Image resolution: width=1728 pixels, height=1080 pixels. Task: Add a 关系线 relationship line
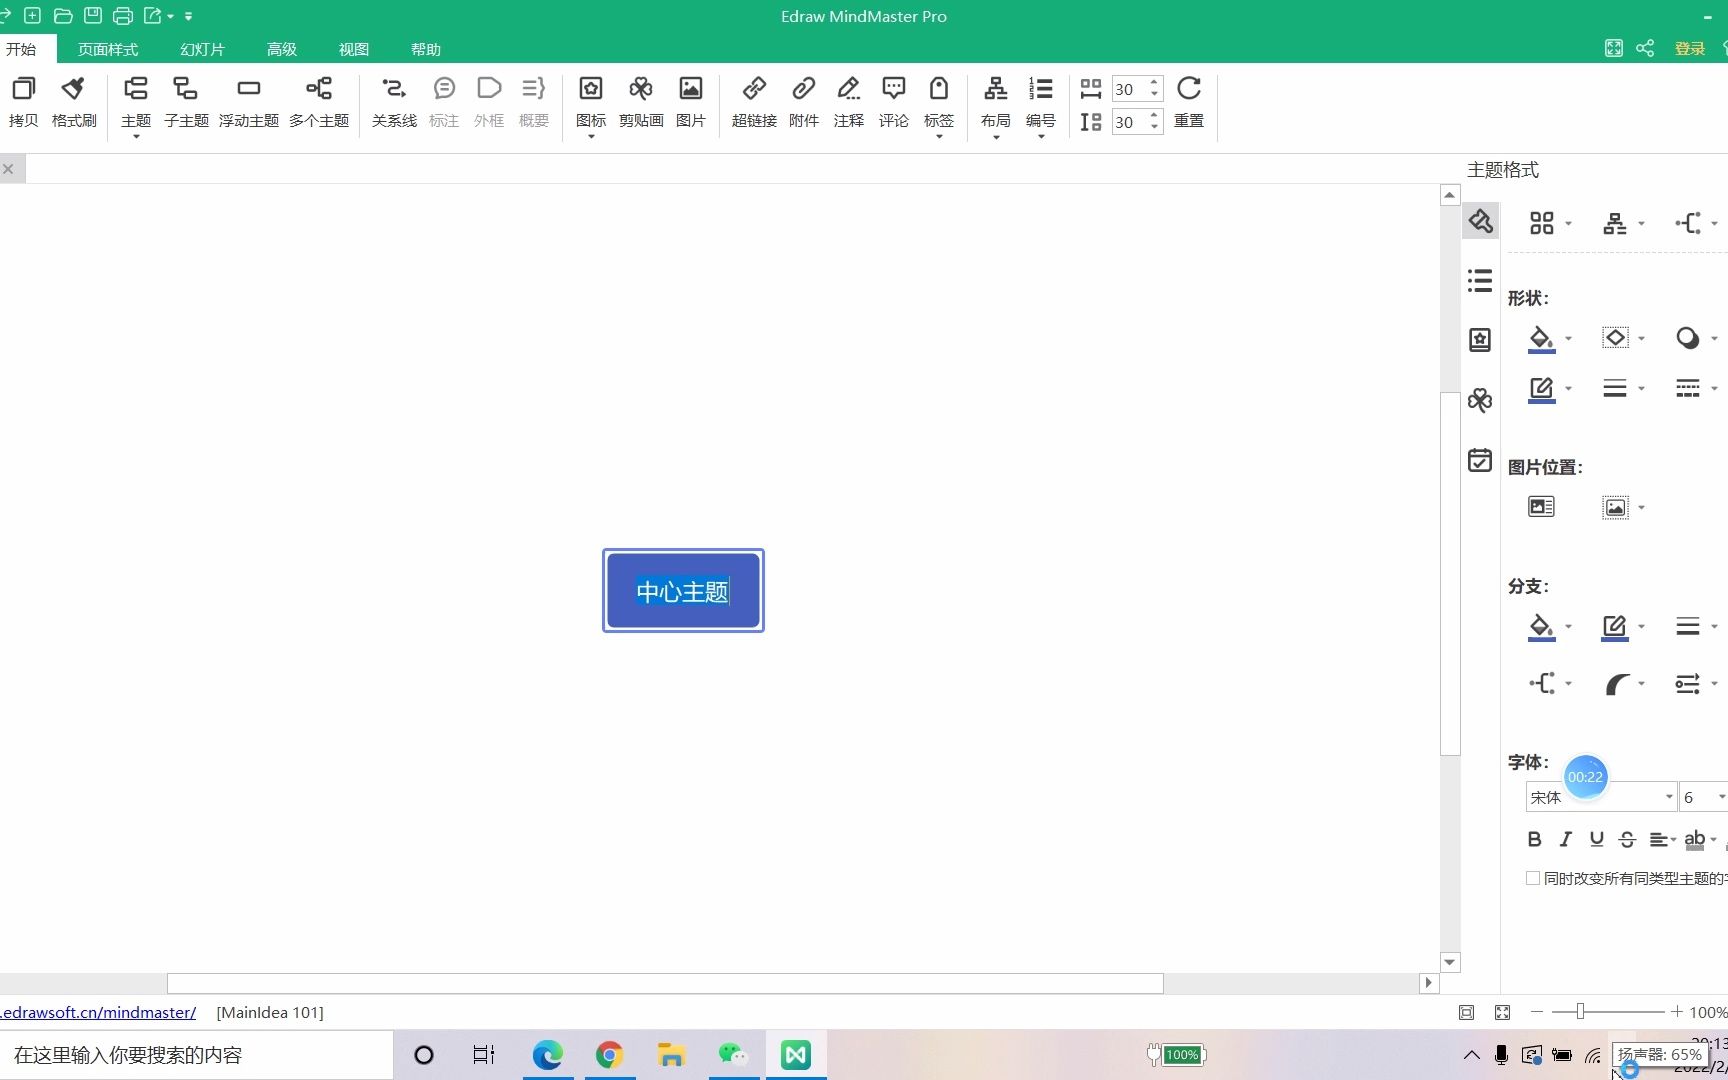coord(394,102)
